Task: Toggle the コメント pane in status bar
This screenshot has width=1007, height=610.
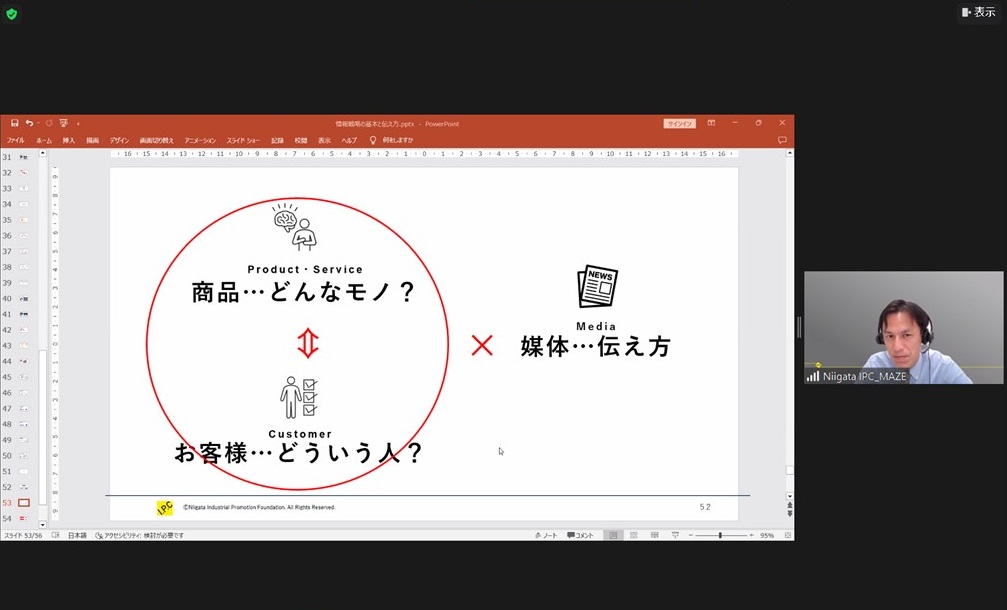Action: pos(580,535)
